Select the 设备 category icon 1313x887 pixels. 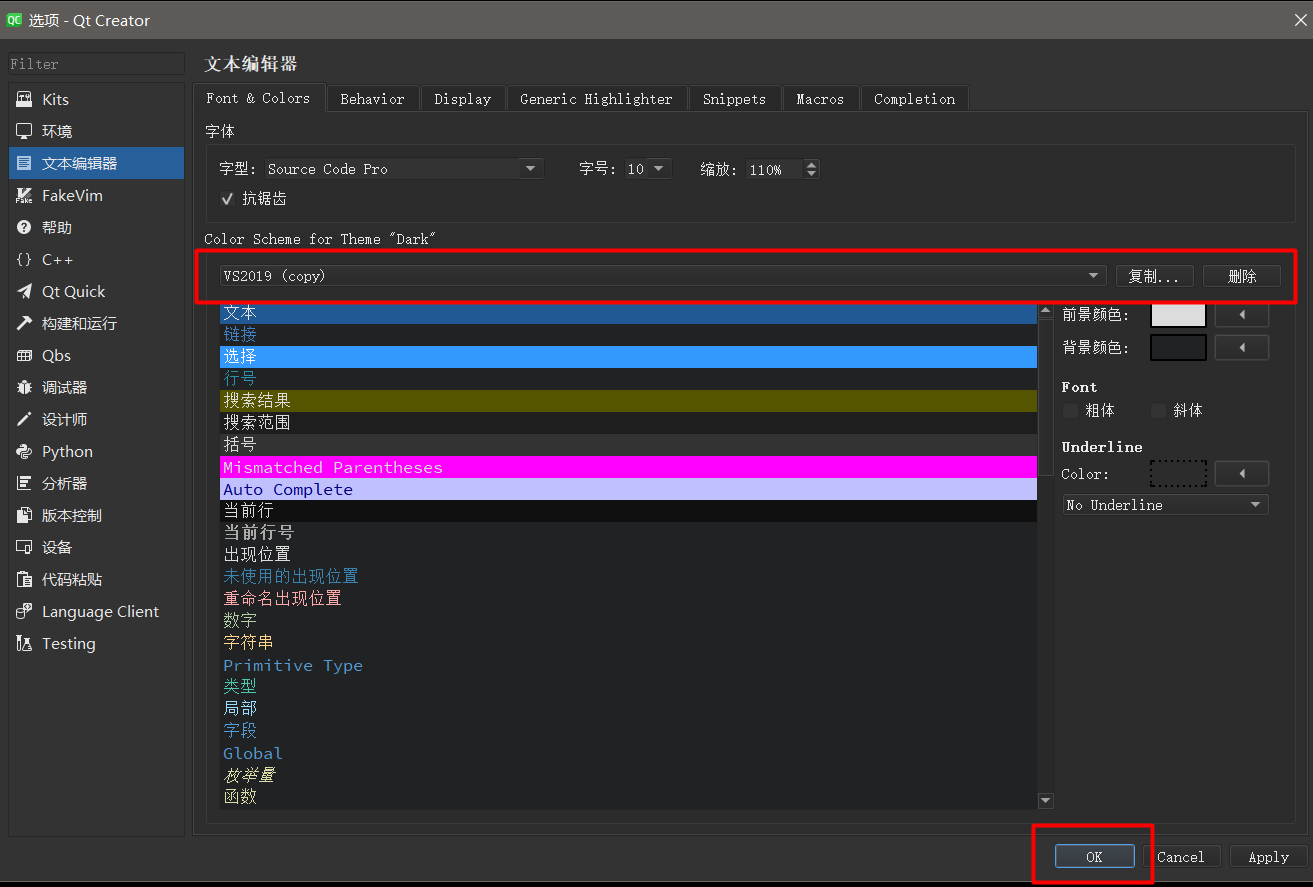(25, 548)
